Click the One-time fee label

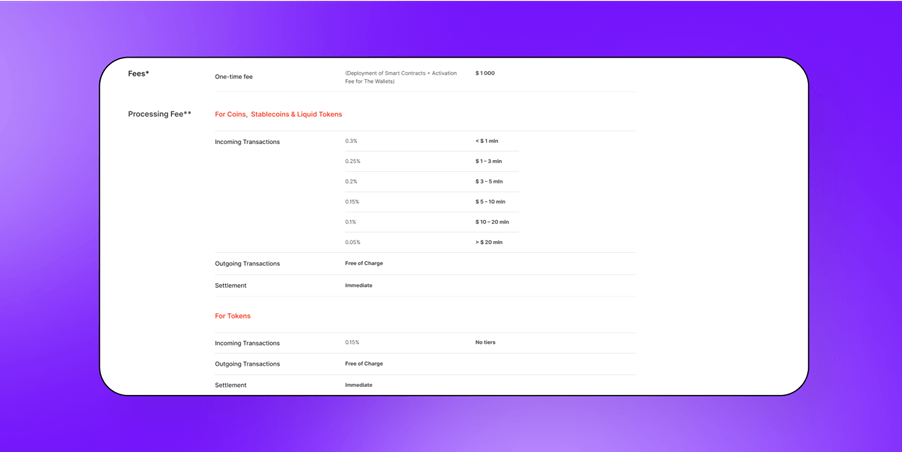tap(233, 77)
